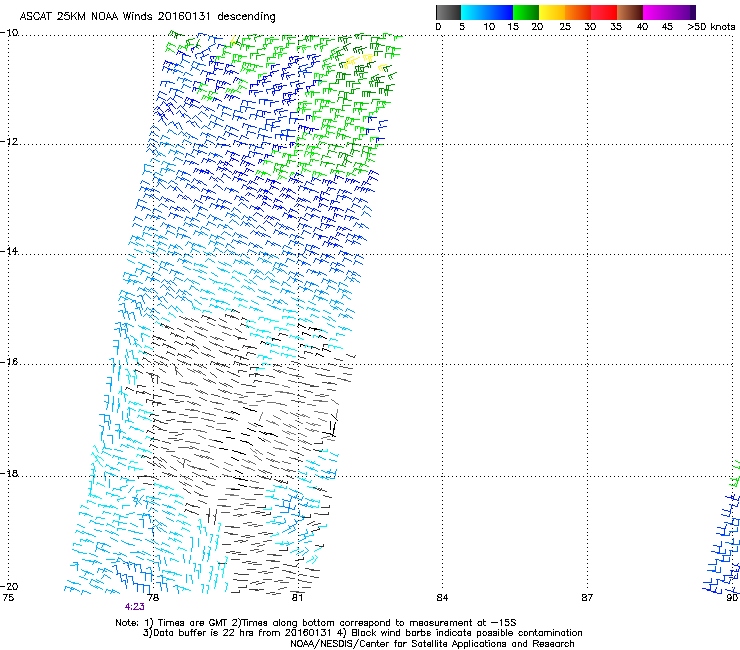The height and width of the screenshot is (650, 740).
Task: Click the dark purple 45-50 knots legend swatch
Action: tap(682, 12)
